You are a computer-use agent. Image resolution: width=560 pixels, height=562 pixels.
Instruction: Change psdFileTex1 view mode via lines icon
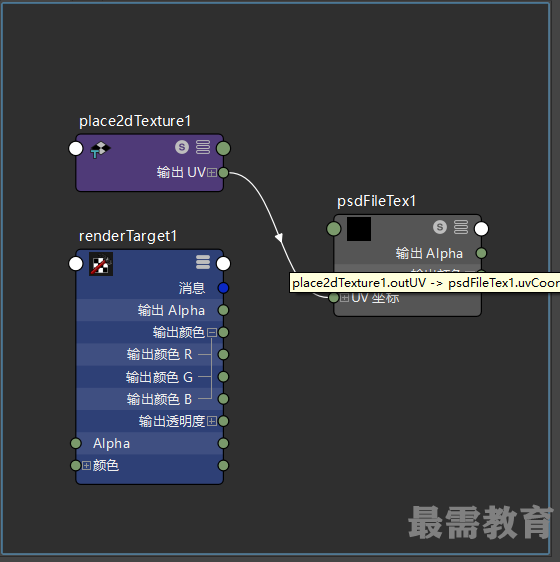click(x=461, y=227)
